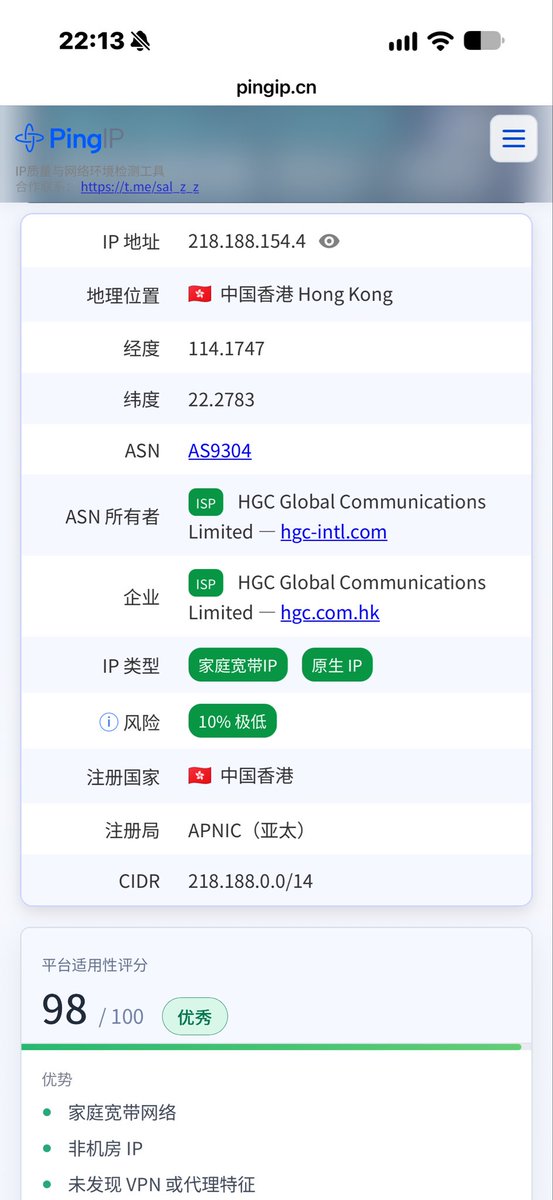The width and height of the screenshot is (553, 1200).
Task: Click the 家庭宽带IP badge
Action: [x=239, y=666]
